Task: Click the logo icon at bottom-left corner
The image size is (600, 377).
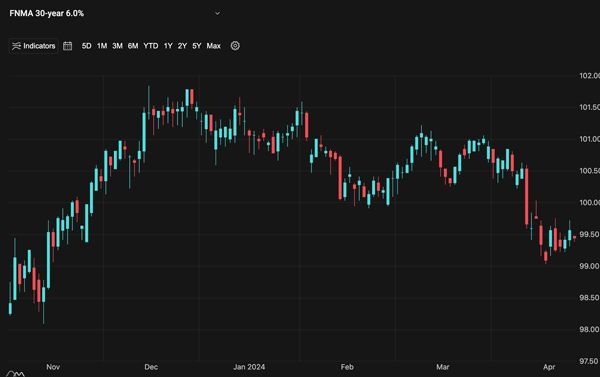Action: pyautogui.click(x=16, y=374)
